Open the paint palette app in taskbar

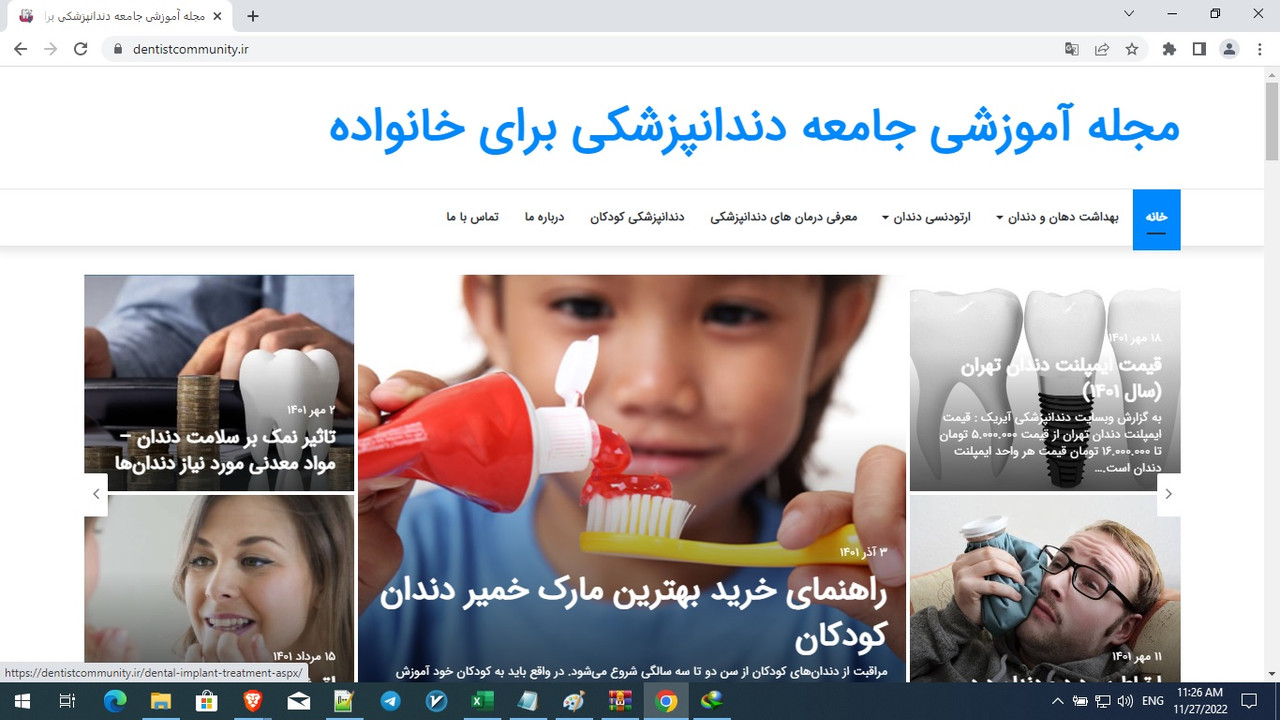574,701
